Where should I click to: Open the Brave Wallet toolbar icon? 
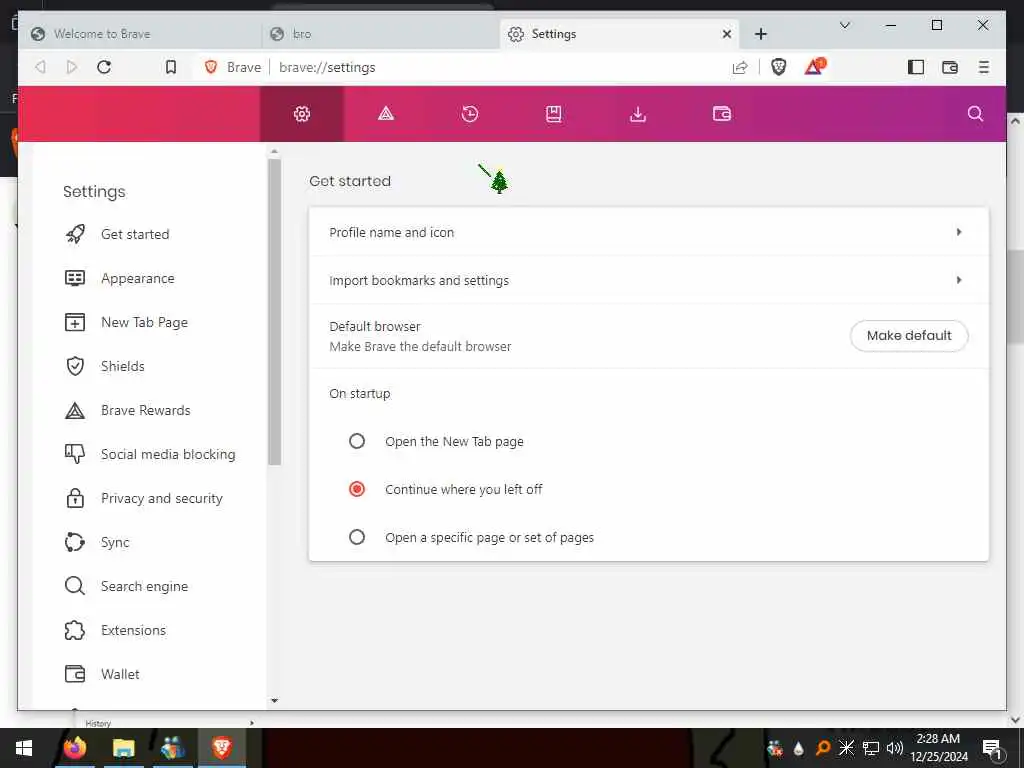950,67
